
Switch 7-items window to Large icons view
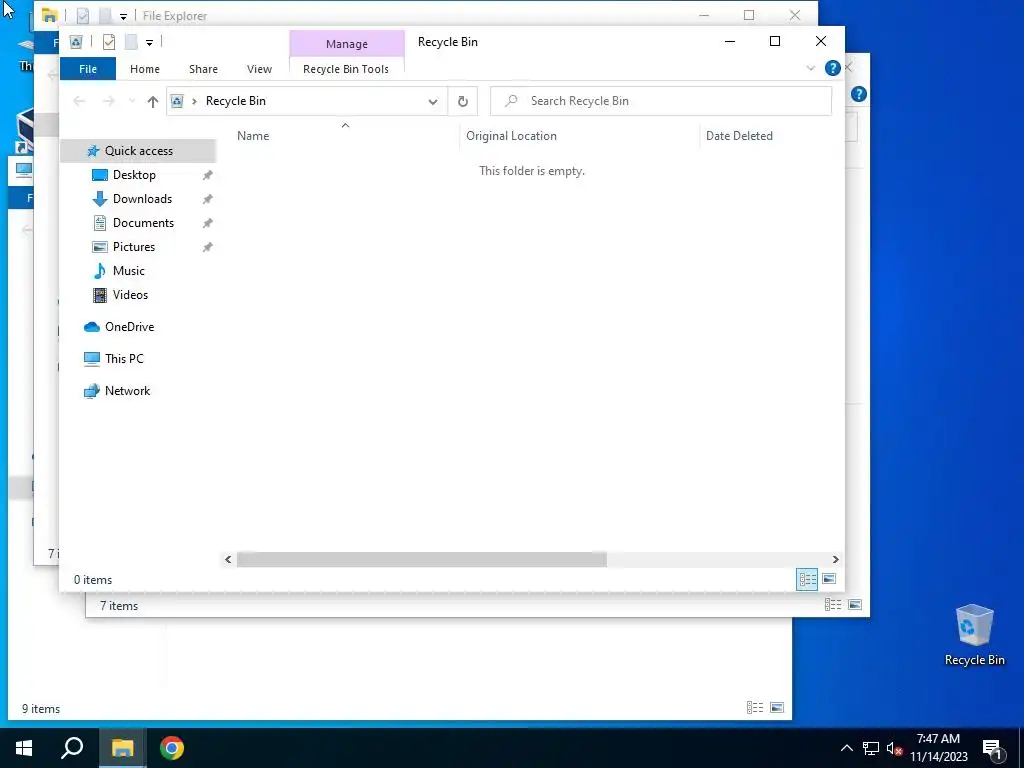(854, 605)
